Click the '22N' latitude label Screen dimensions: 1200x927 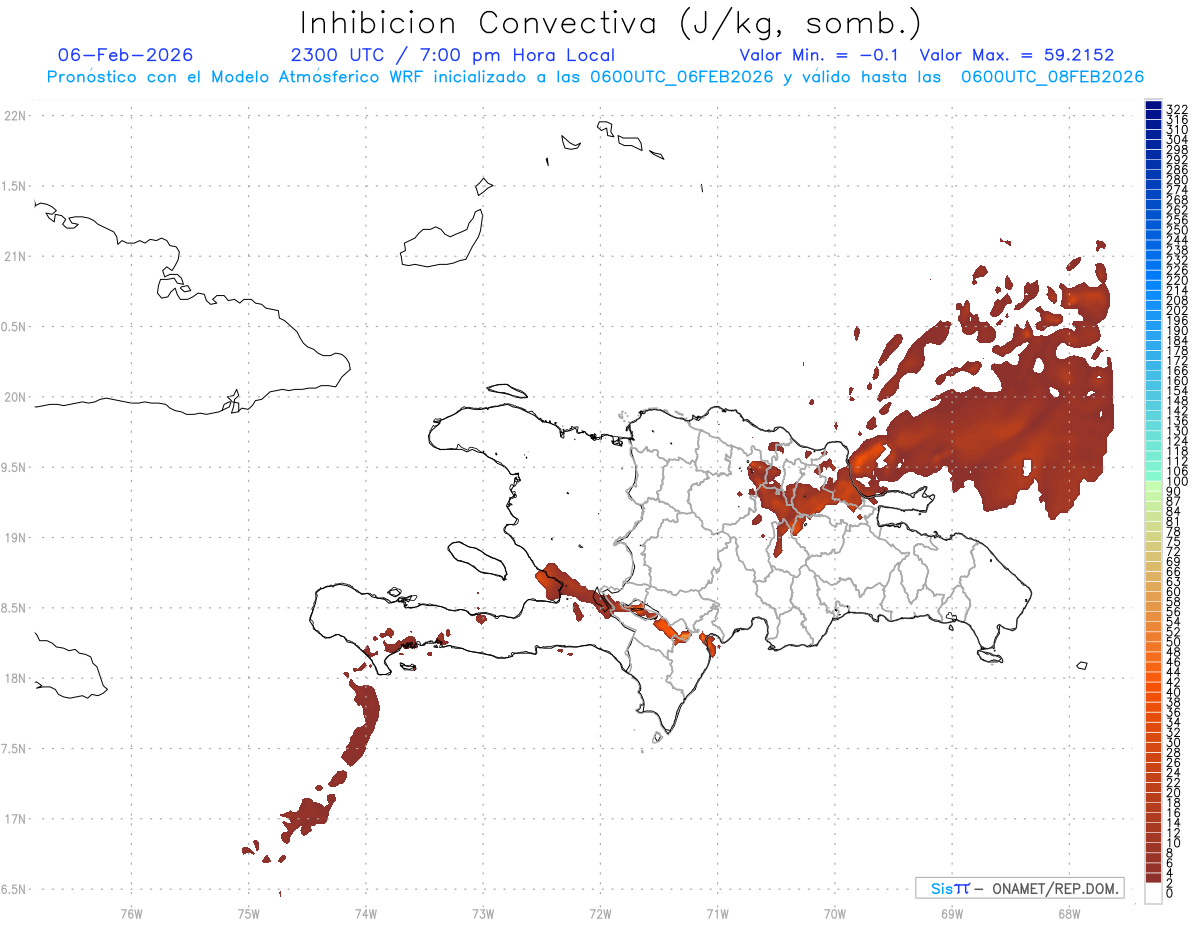point(14,116)
